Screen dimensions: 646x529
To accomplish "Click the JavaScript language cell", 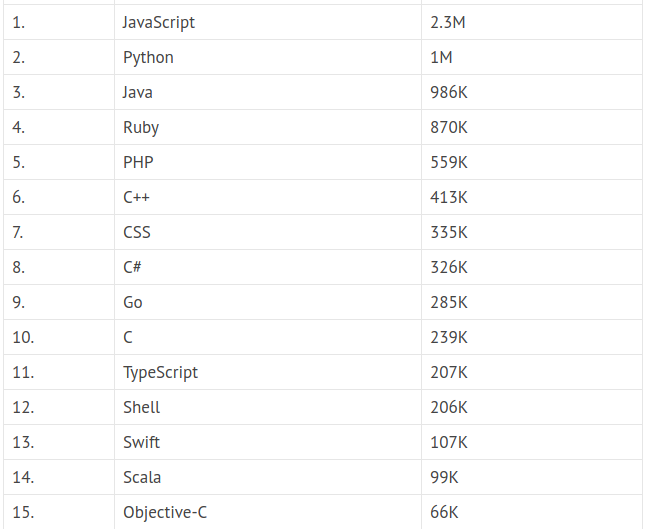I will pos(159,22).
